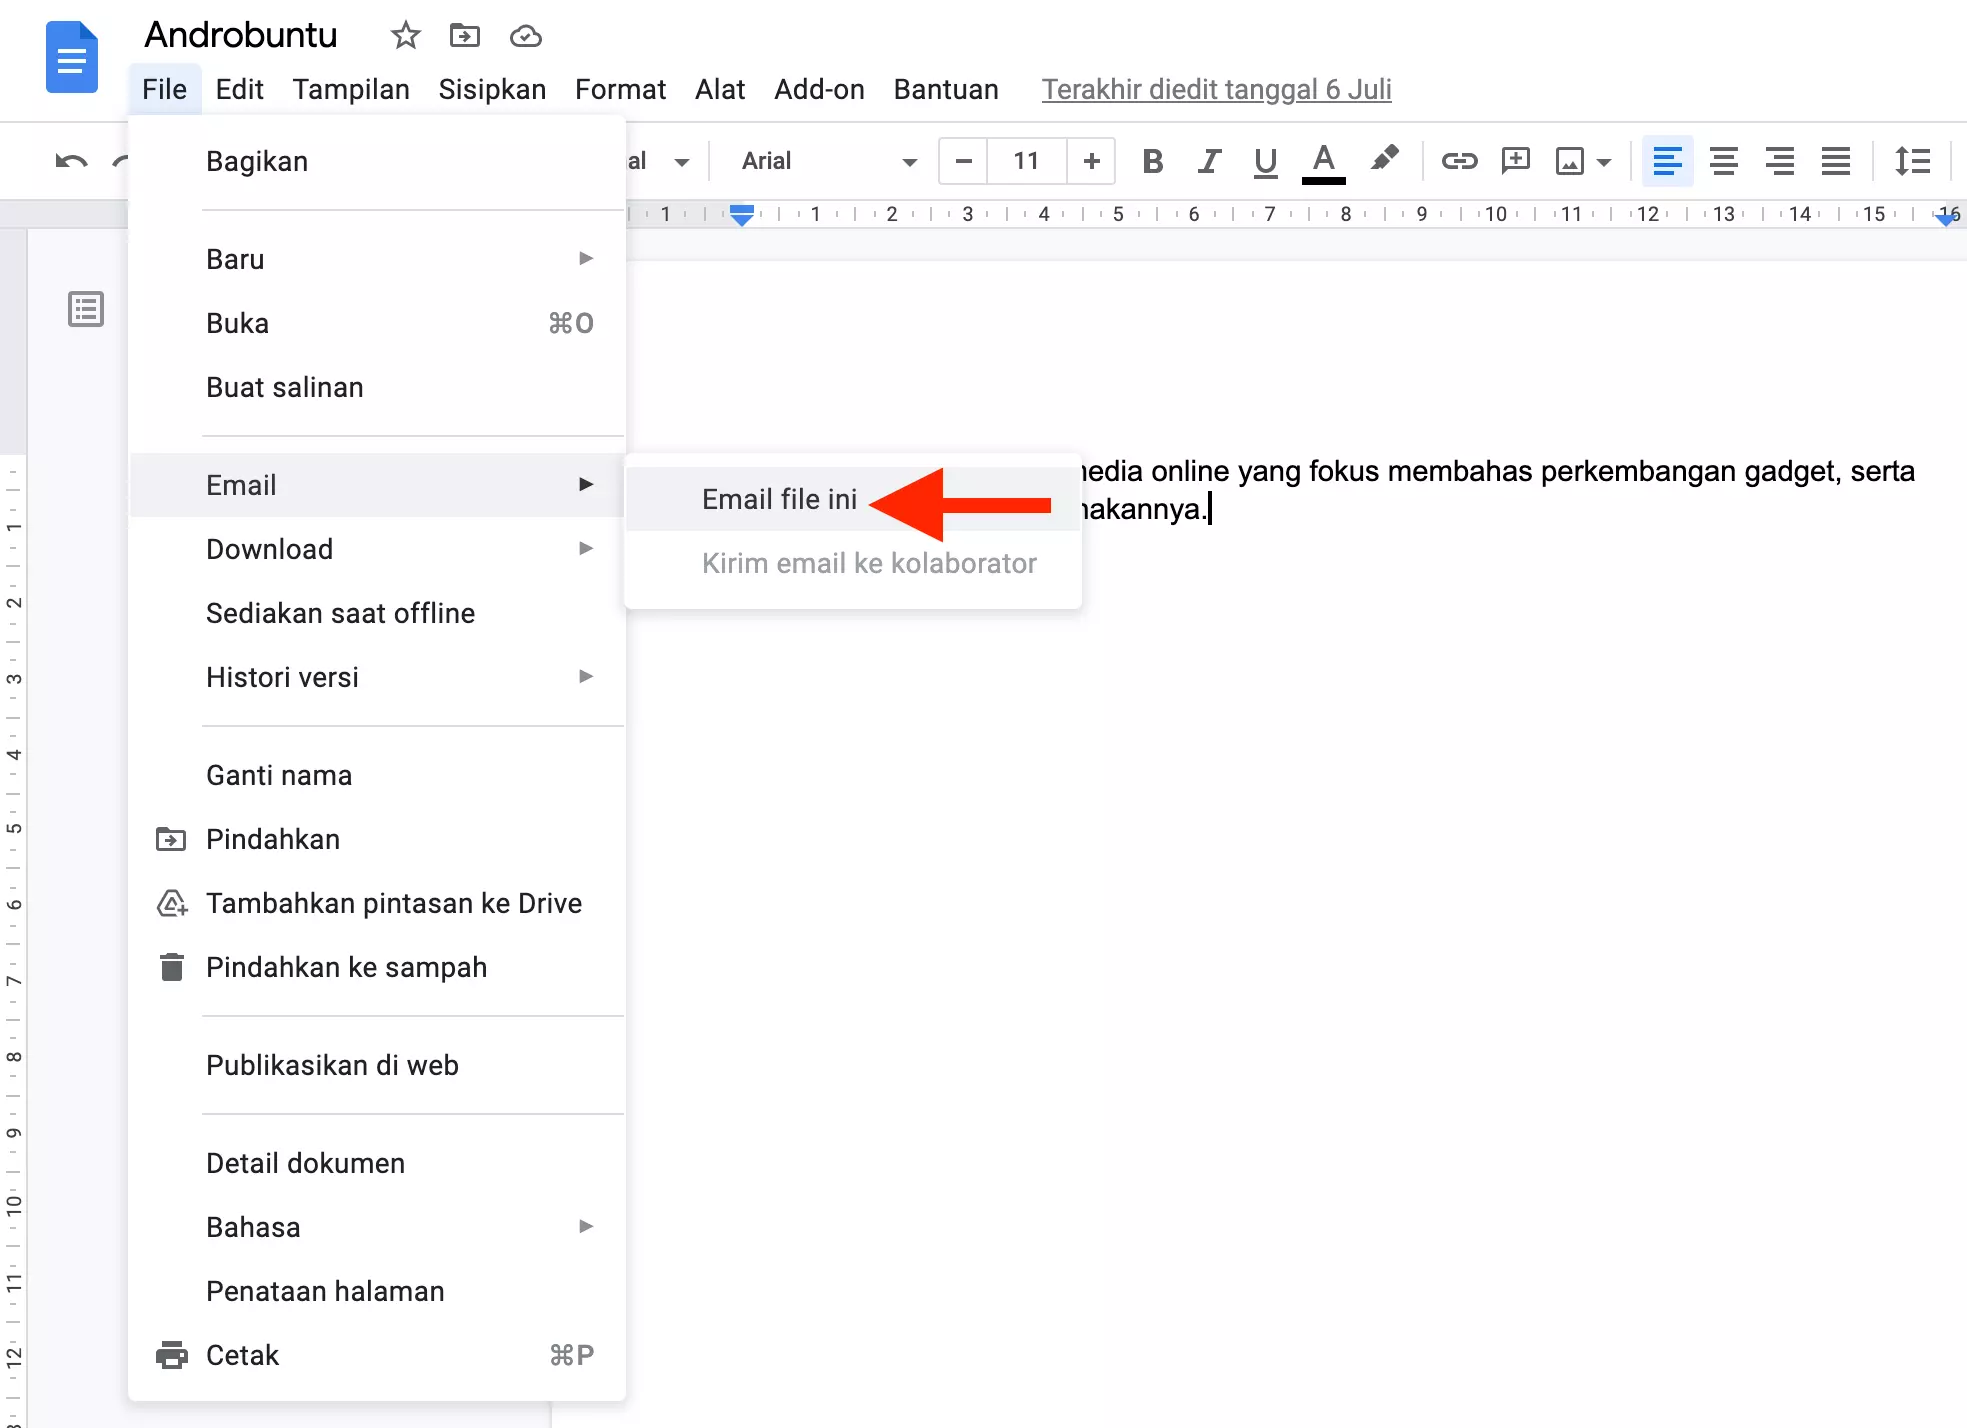Enable center text alignment
The image size is (1967, 1428).
point(1724,161)
